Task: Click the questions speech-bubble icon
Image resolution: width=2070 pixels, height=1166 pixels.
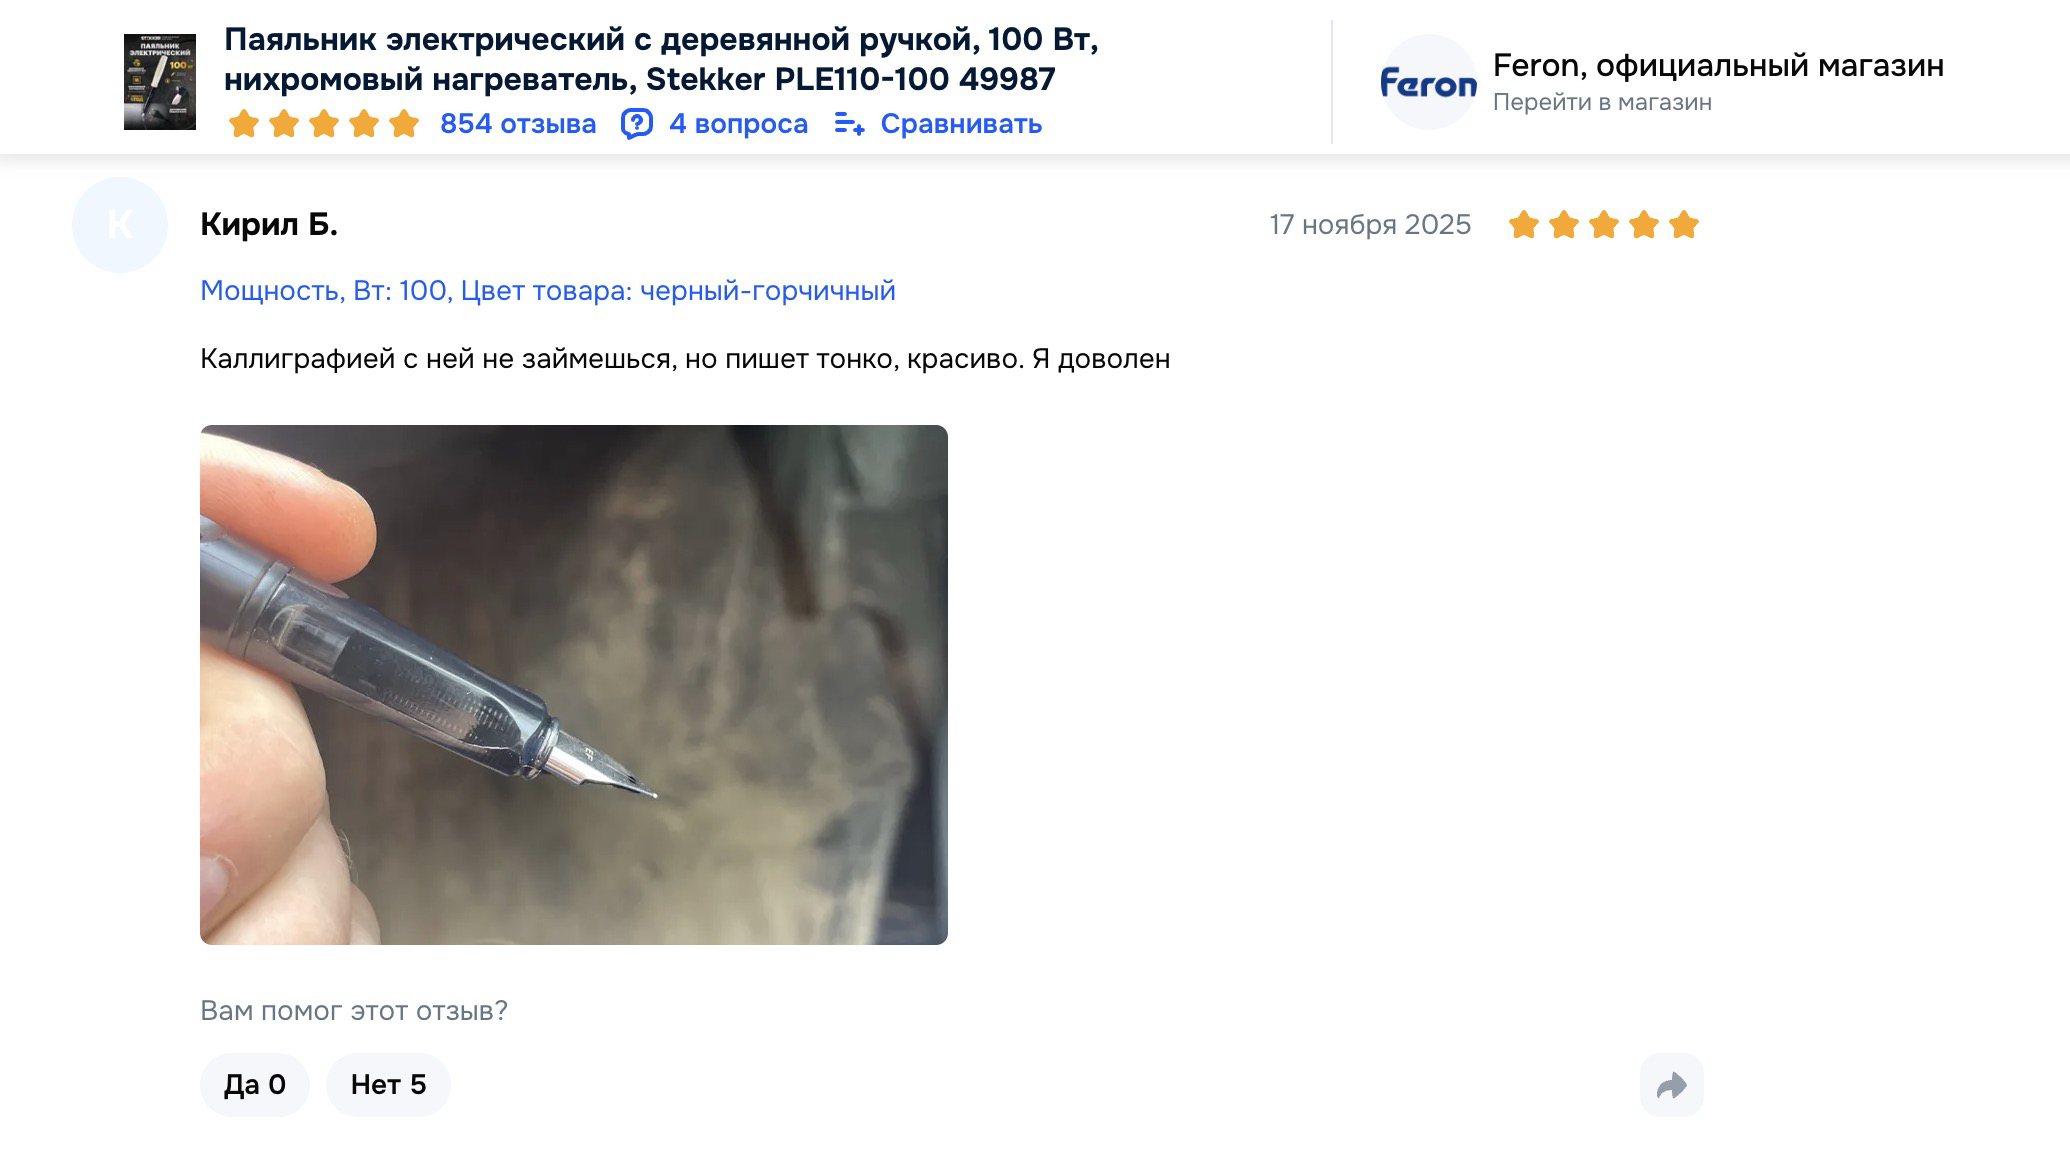Action: coord(636,124)
